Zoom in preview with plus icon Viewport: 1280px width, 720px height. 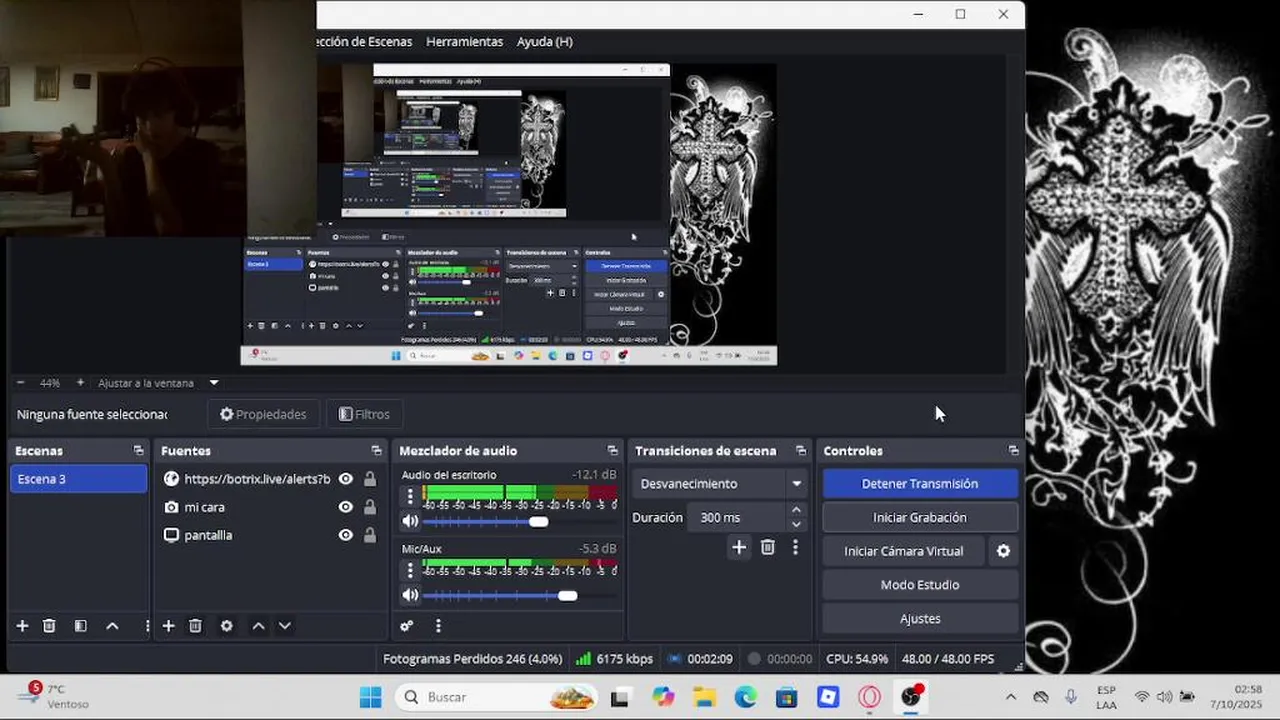click(80, 383)
